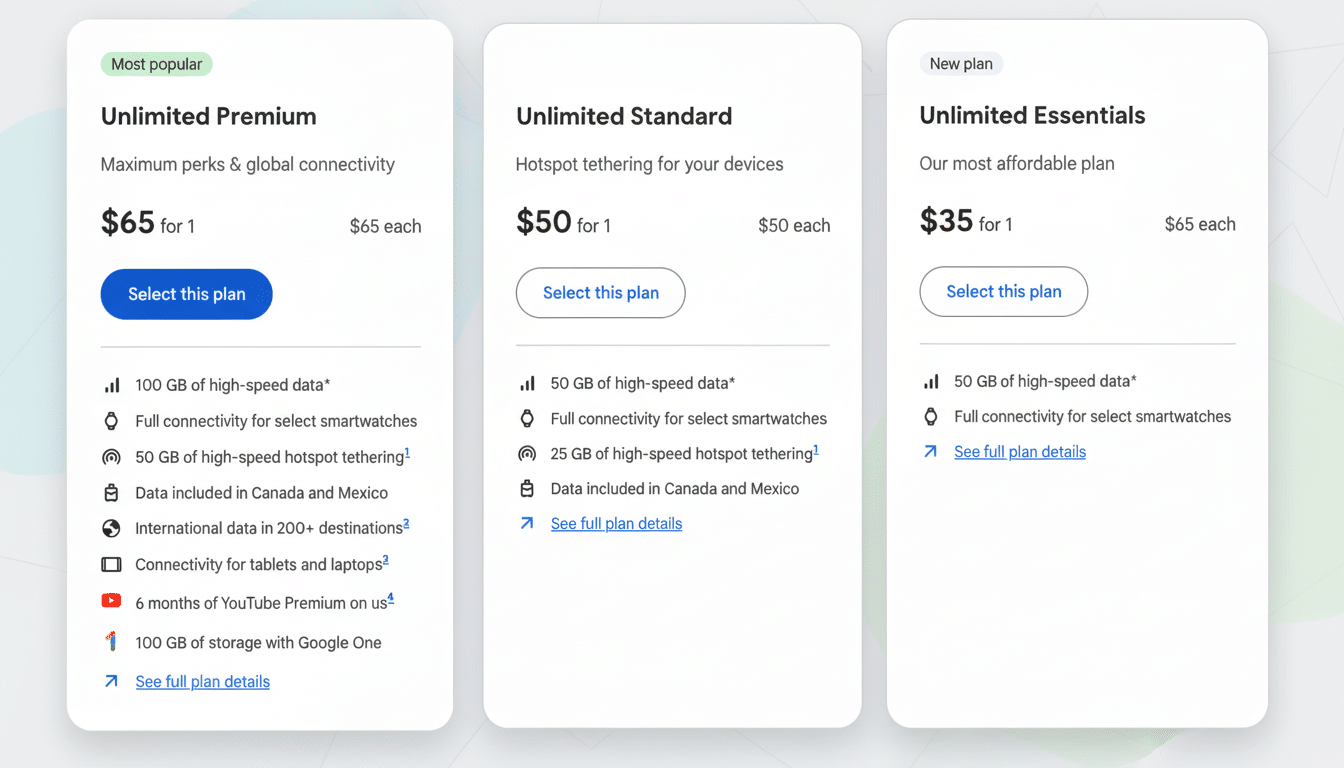Open full plan details for Unlimited Premium
This screenshot has width=1344, height=768.
(x=202, y=681)
